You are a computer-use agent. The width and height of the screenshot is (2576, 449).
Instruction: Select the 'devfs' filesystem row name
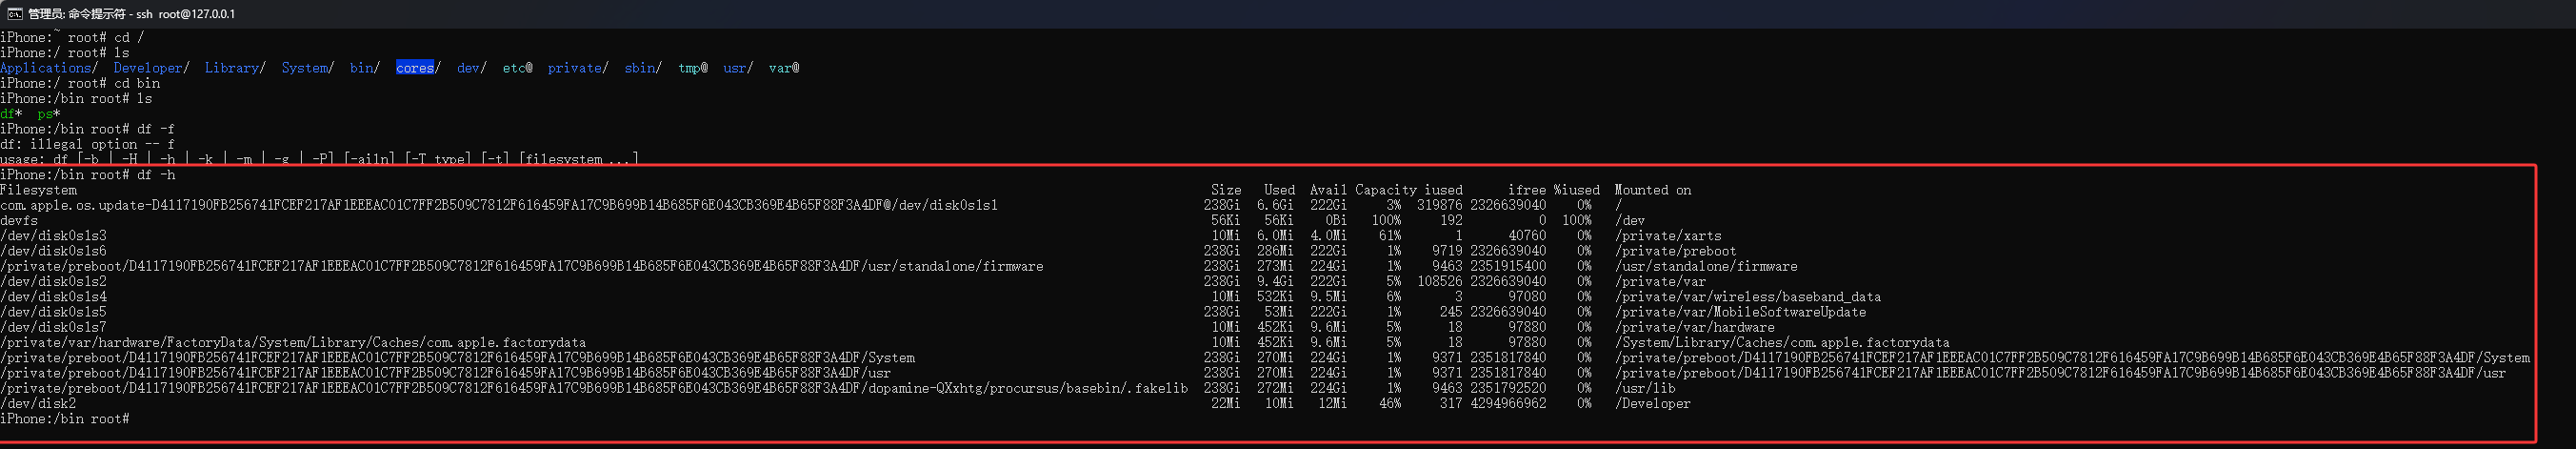point(19,220)
